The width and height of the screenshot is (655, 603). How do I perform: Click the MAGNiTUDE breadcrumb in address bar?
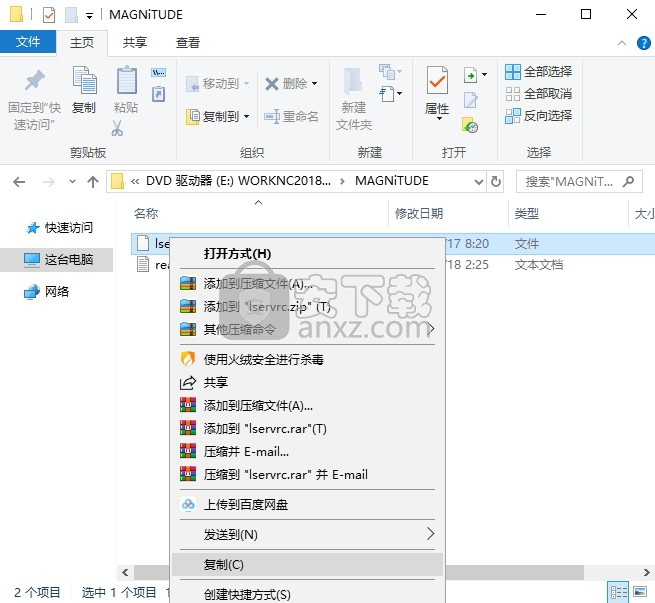click(391, 181)
